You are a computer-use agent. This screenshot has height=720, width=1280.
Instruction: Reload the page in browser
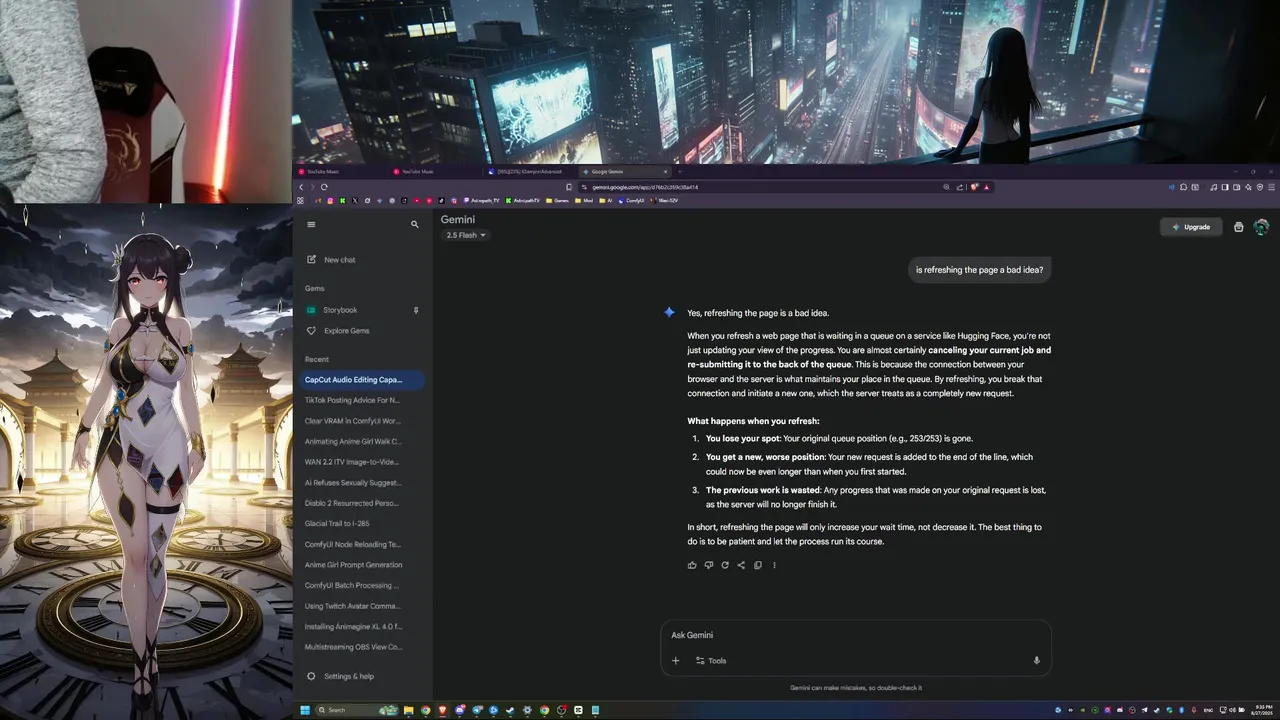tap(324, 187)
